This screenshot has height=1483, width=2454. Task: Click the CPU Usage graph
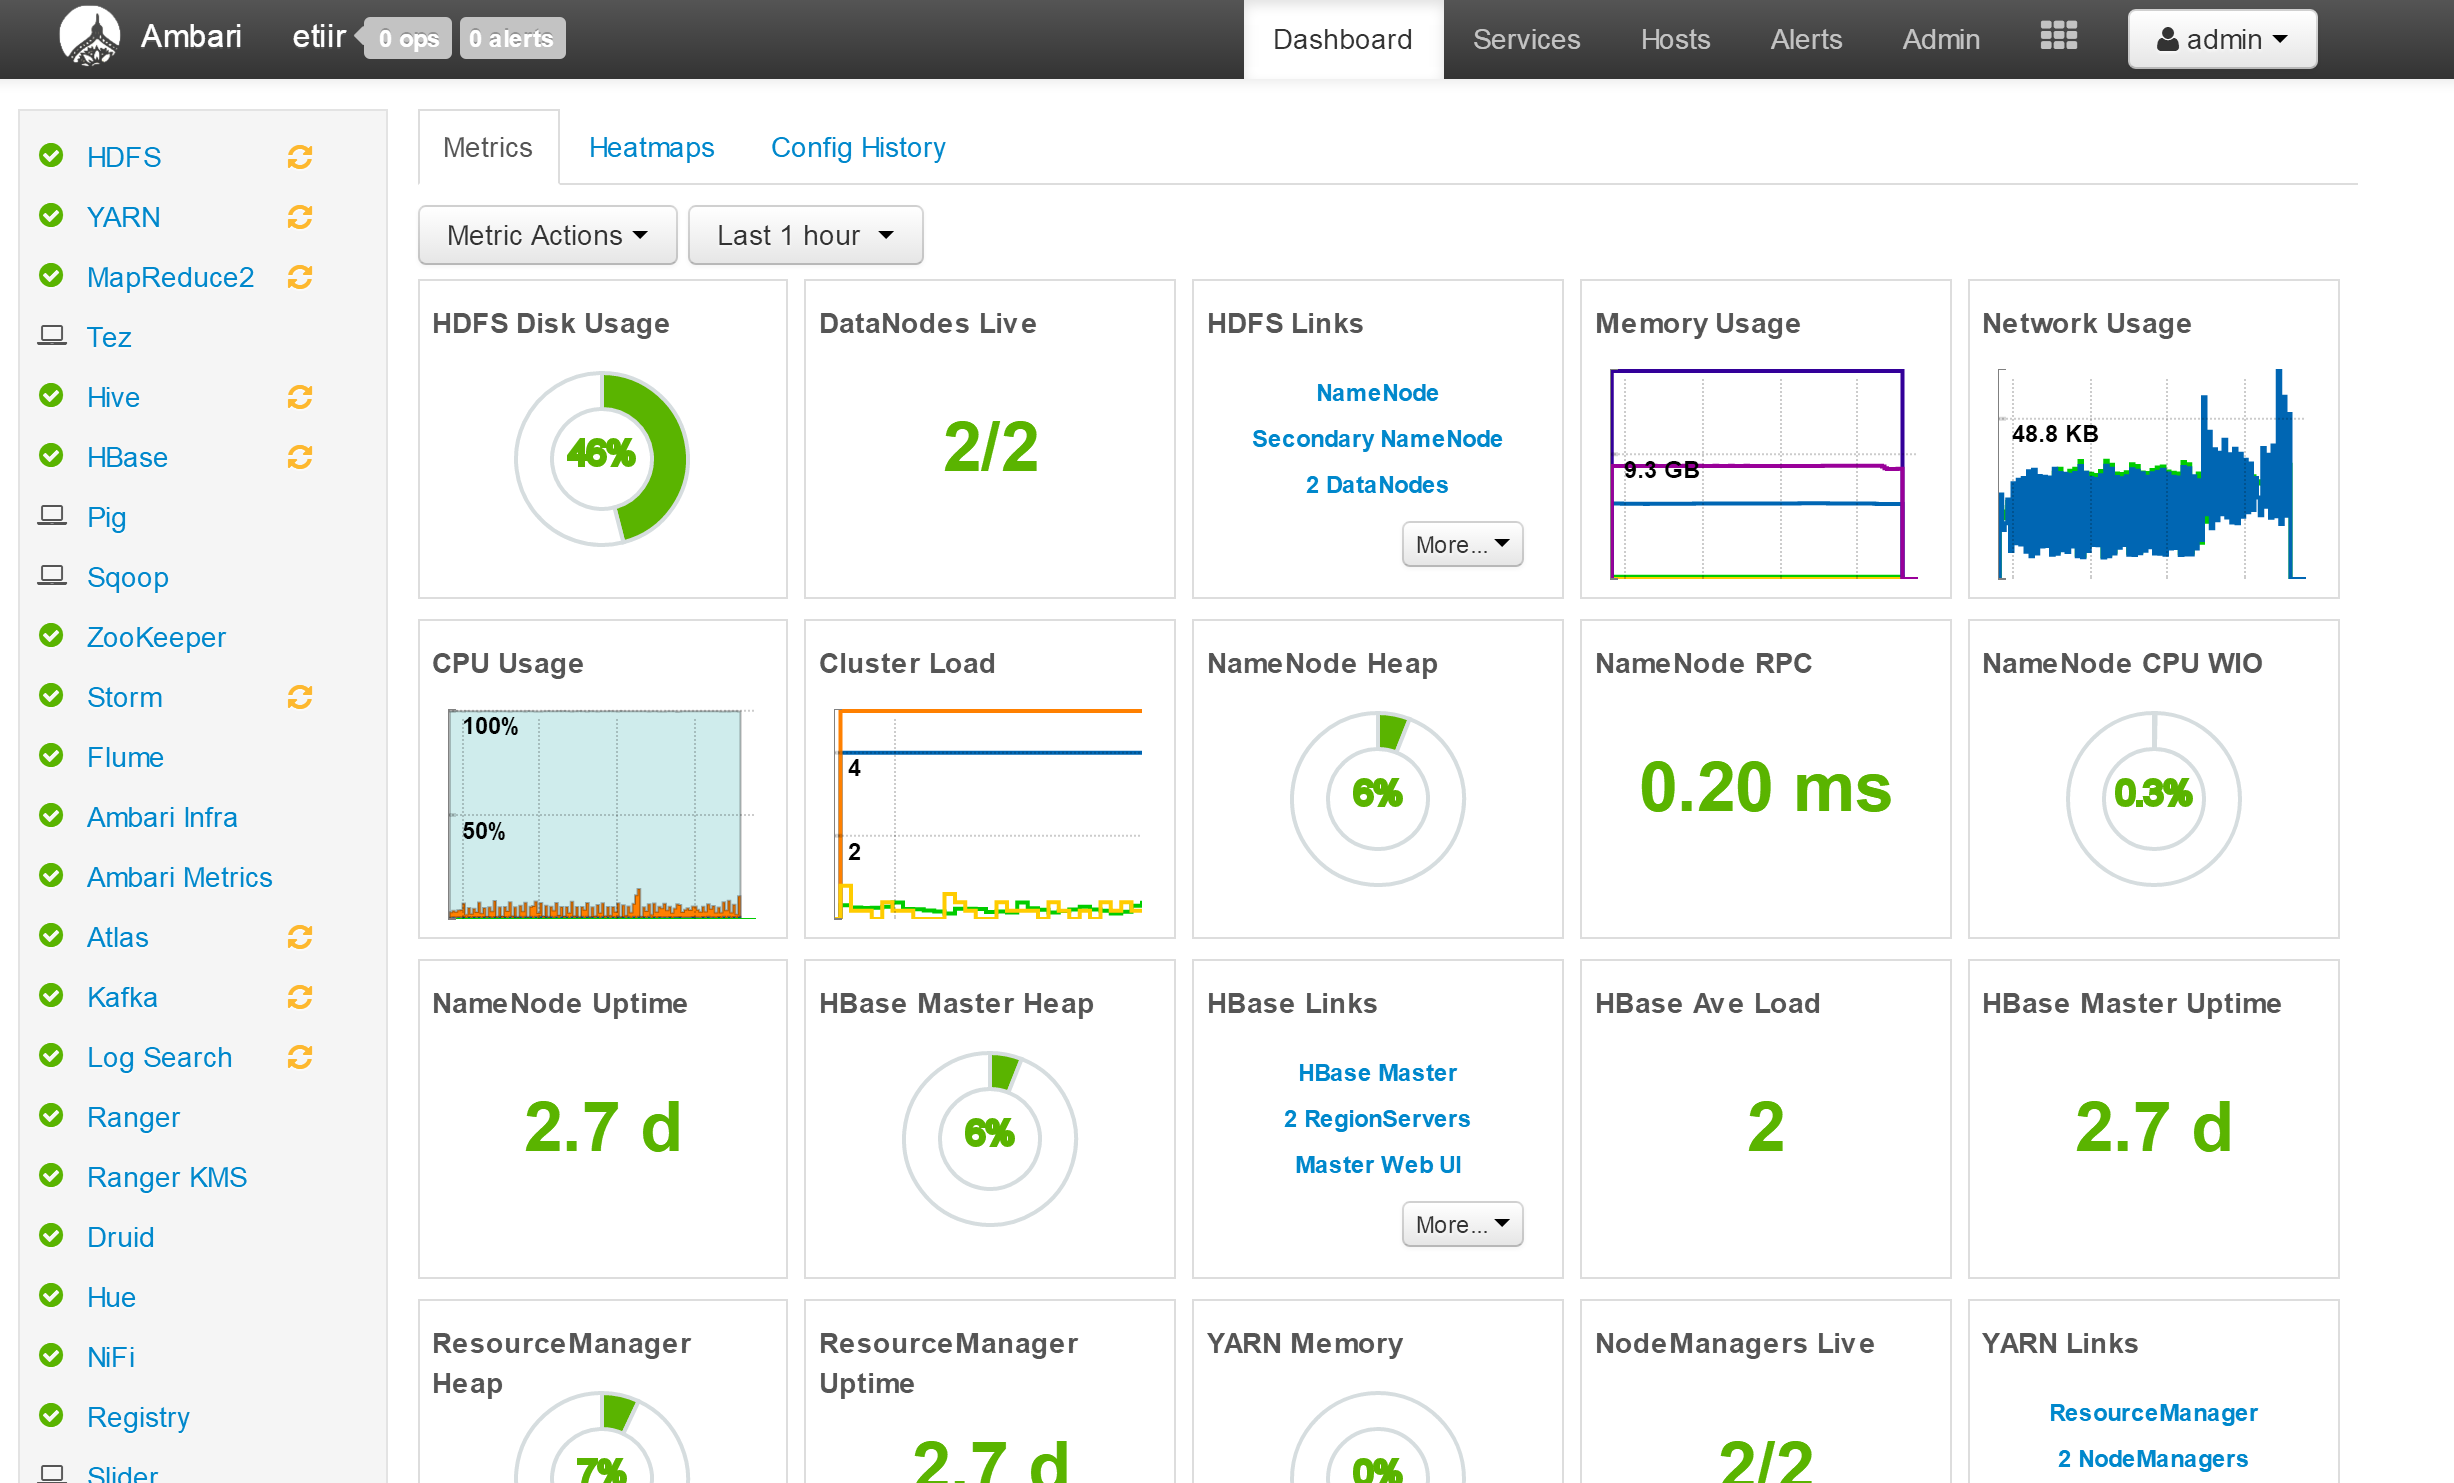coord(602,814)
